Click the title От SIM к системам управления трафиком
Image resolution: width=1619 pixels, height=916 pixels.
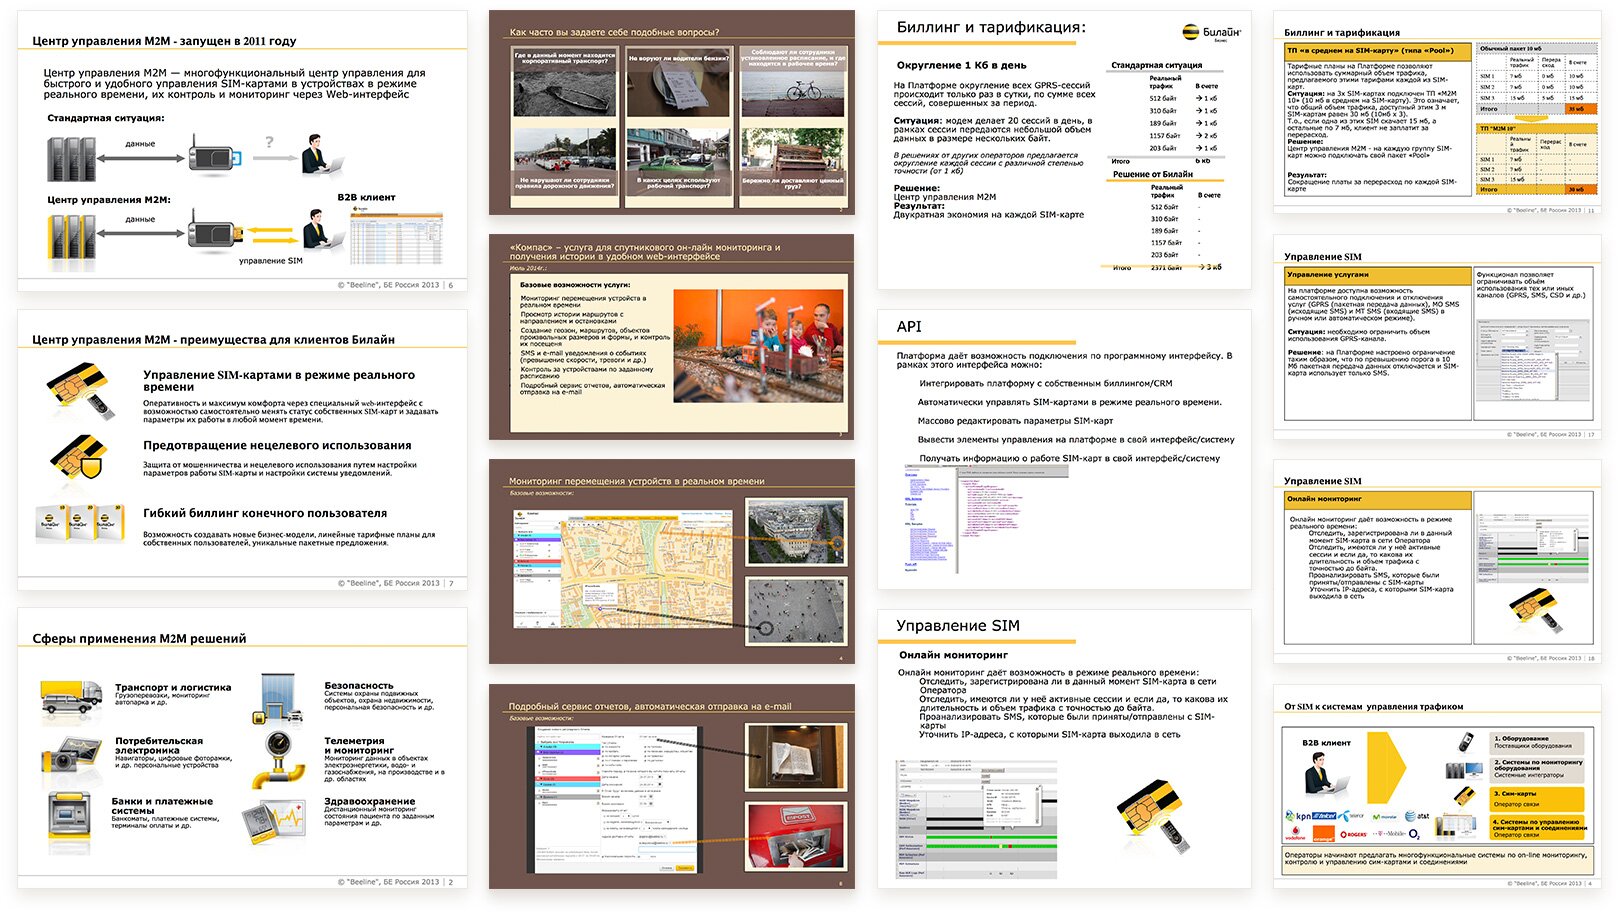(1373, 706)
